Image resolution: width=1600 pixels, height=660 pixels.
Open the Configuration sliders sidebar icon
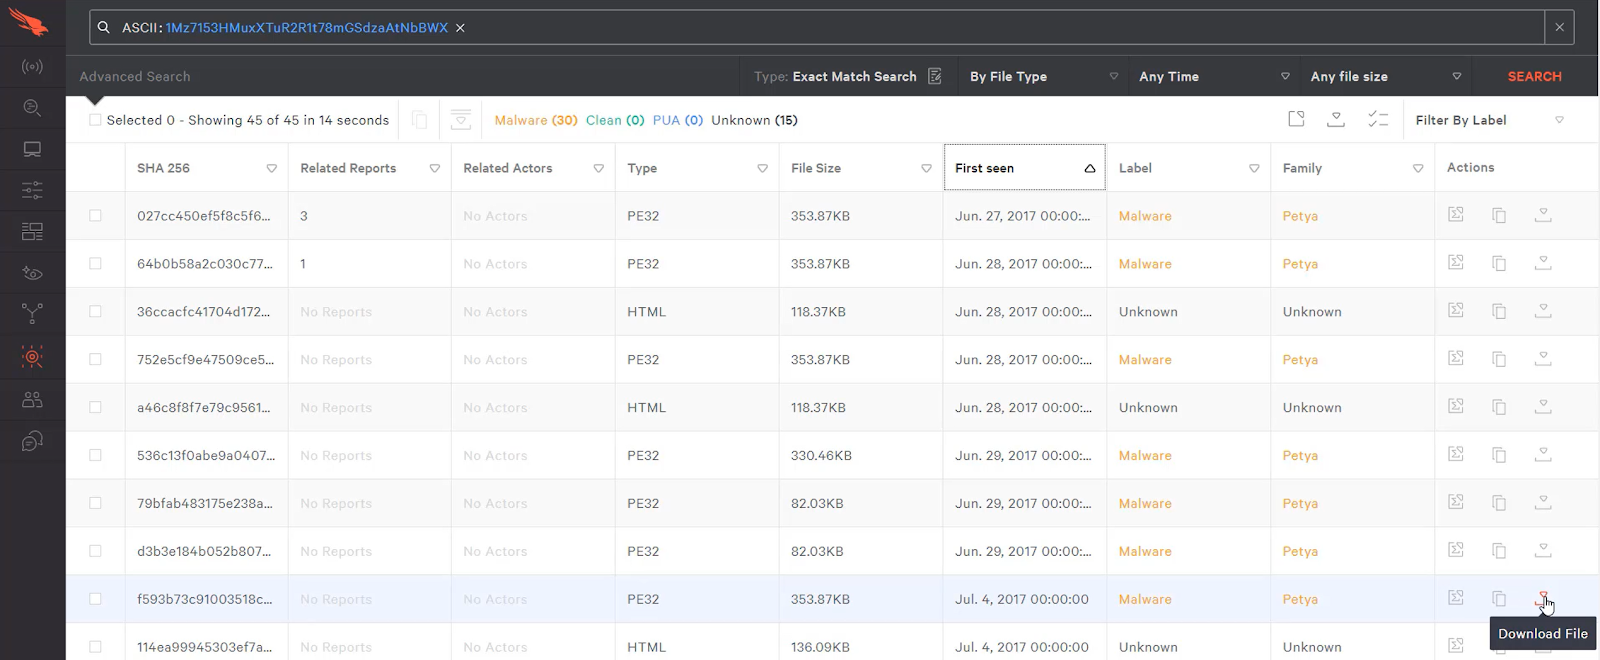point(32,190)
